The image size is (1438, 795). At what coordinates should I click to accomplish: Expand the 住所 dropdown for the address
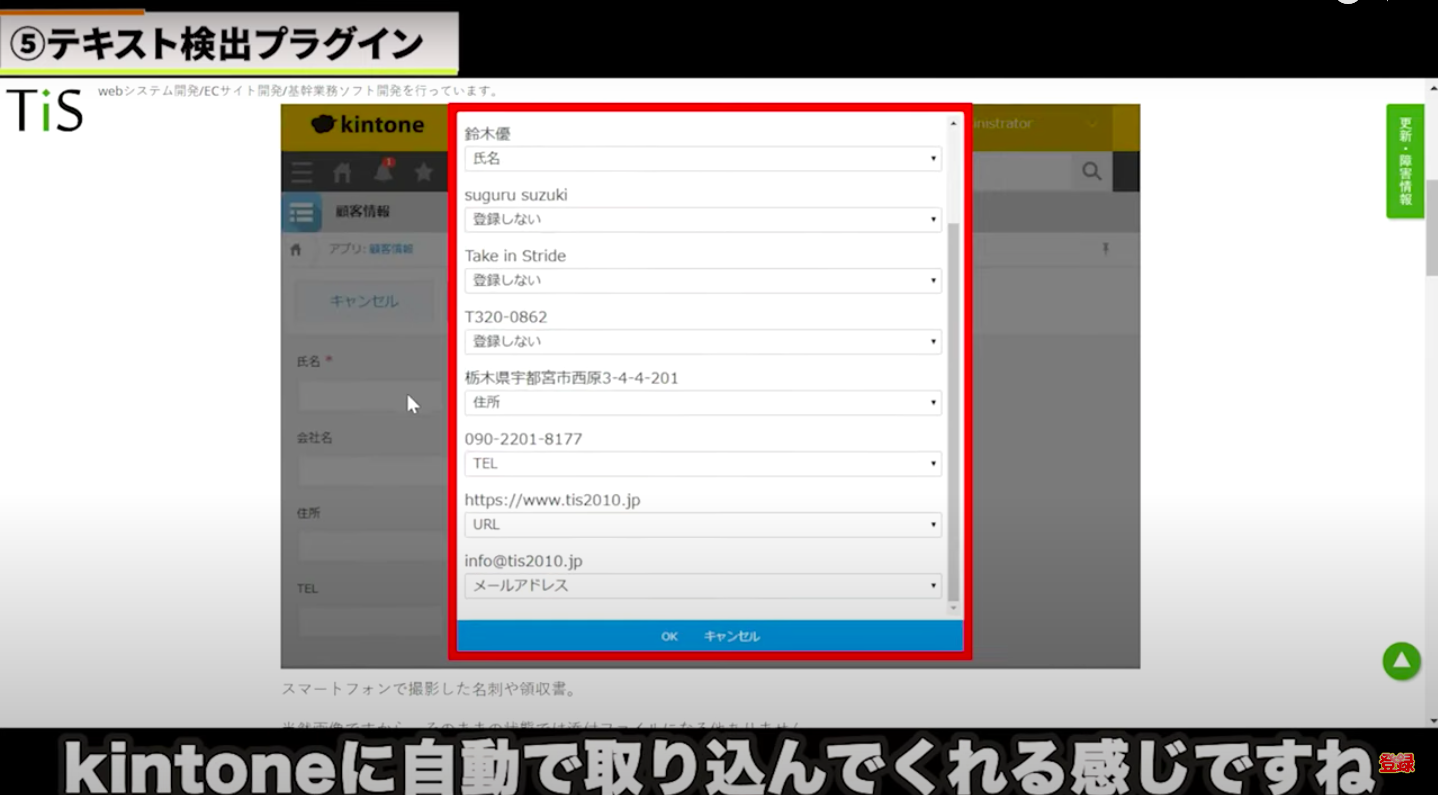pos(702,402)
